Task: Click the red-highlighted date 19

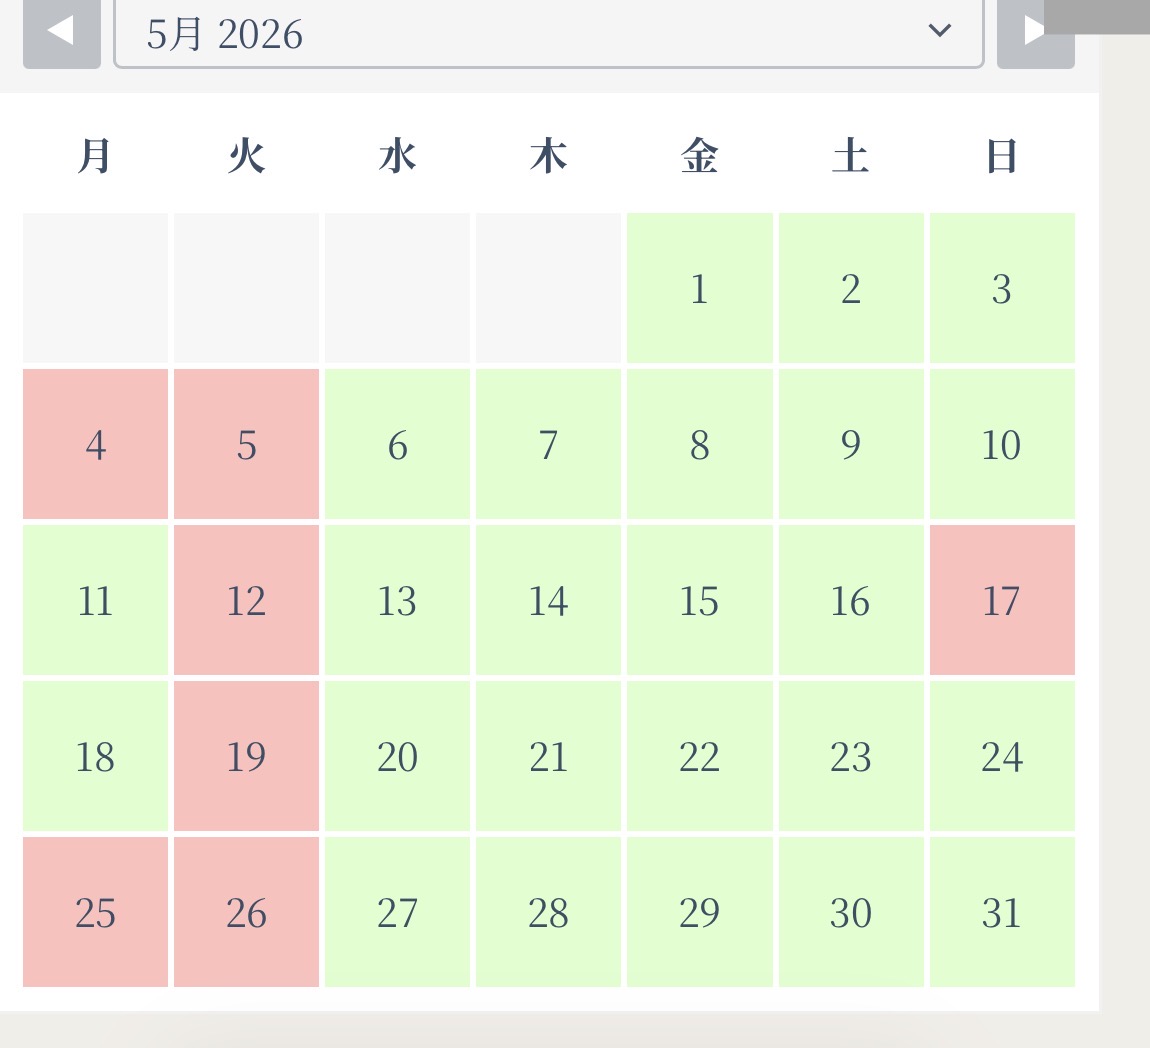Action: pyautogui.click(x=246, y=756)
